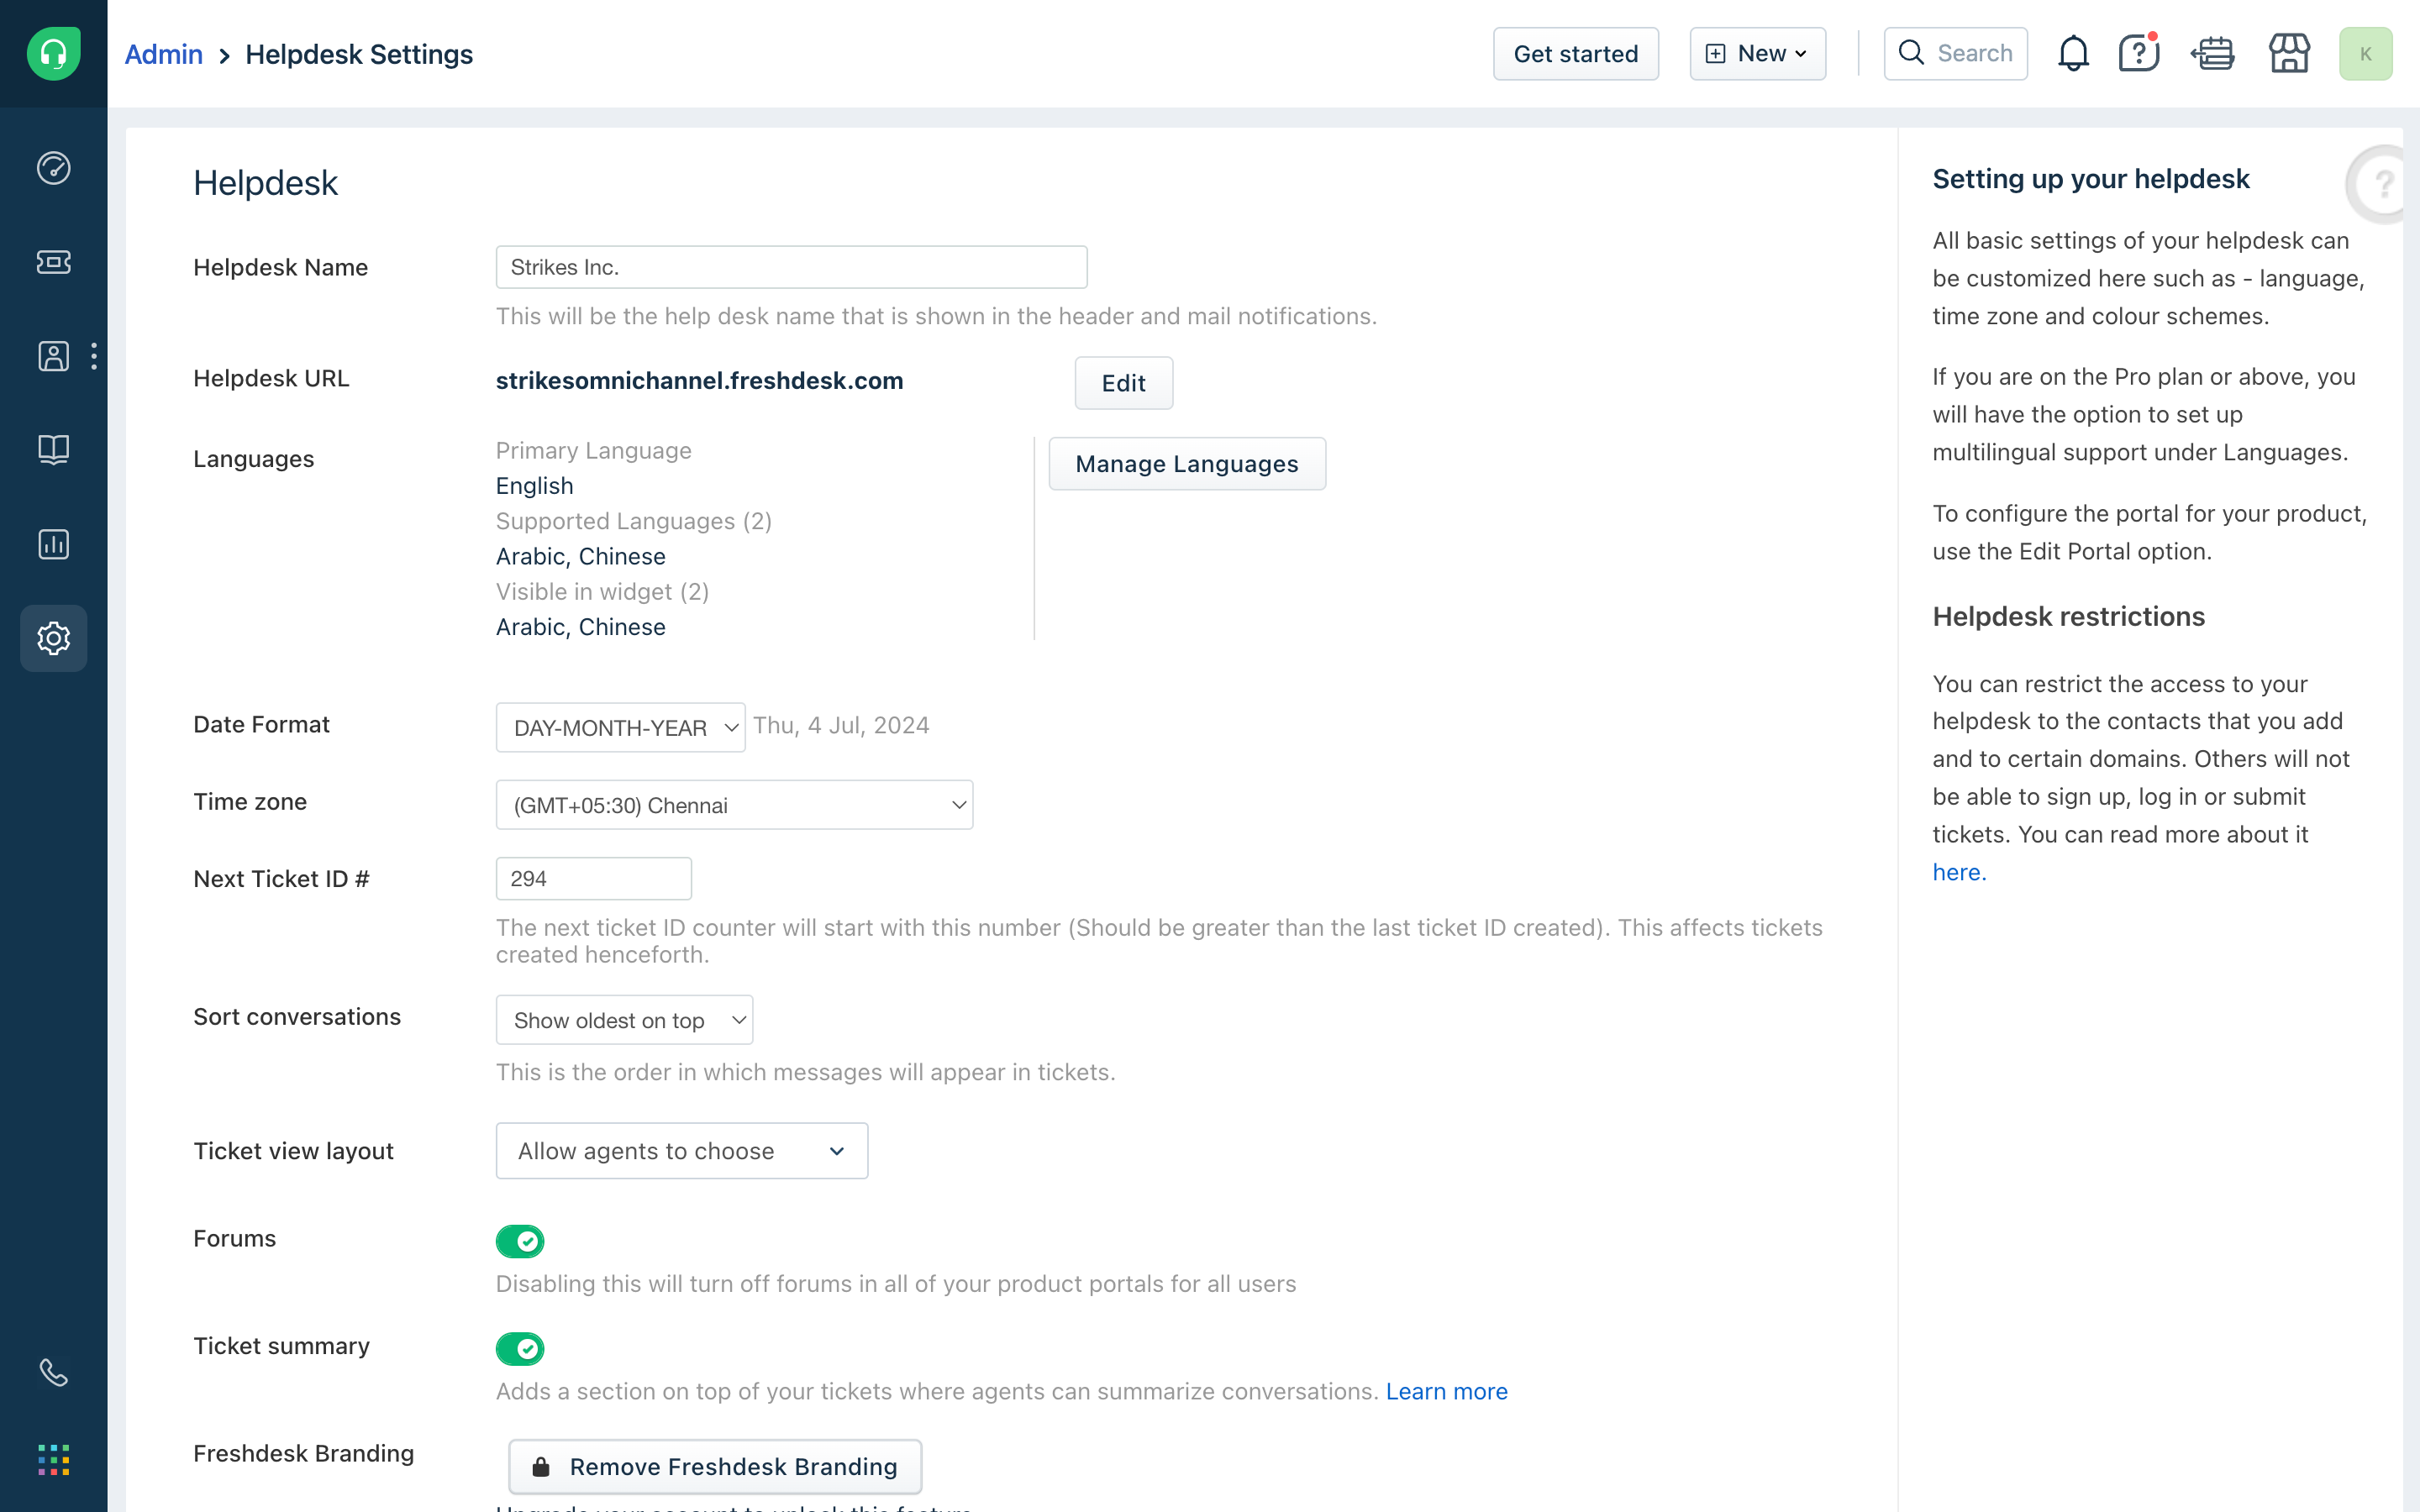
Task: Open Contacts icon in left sidebar
Action: 53,356
